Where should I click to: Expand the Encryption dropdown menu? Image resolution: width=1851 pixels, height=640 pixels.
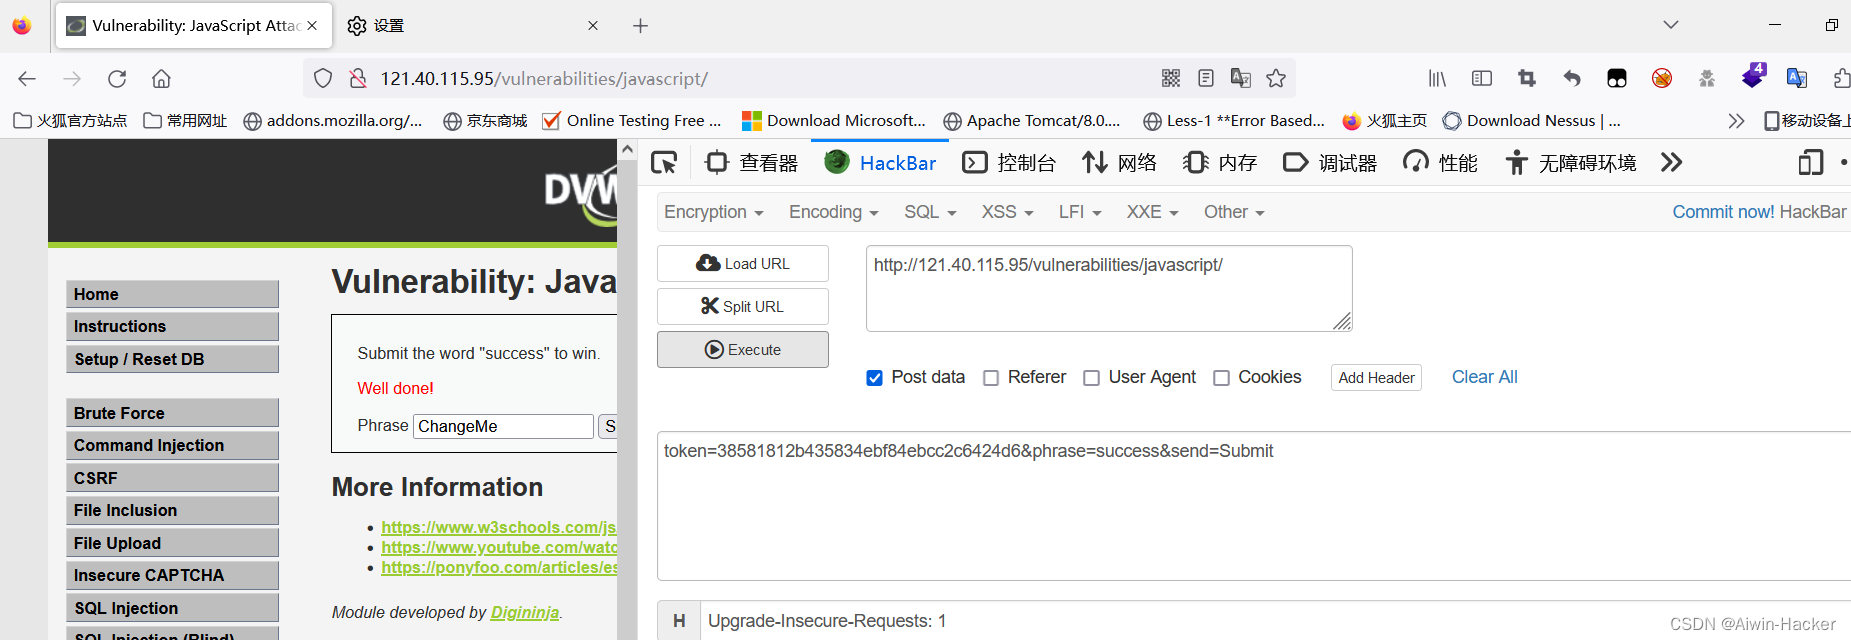click(x=714, y=212)
